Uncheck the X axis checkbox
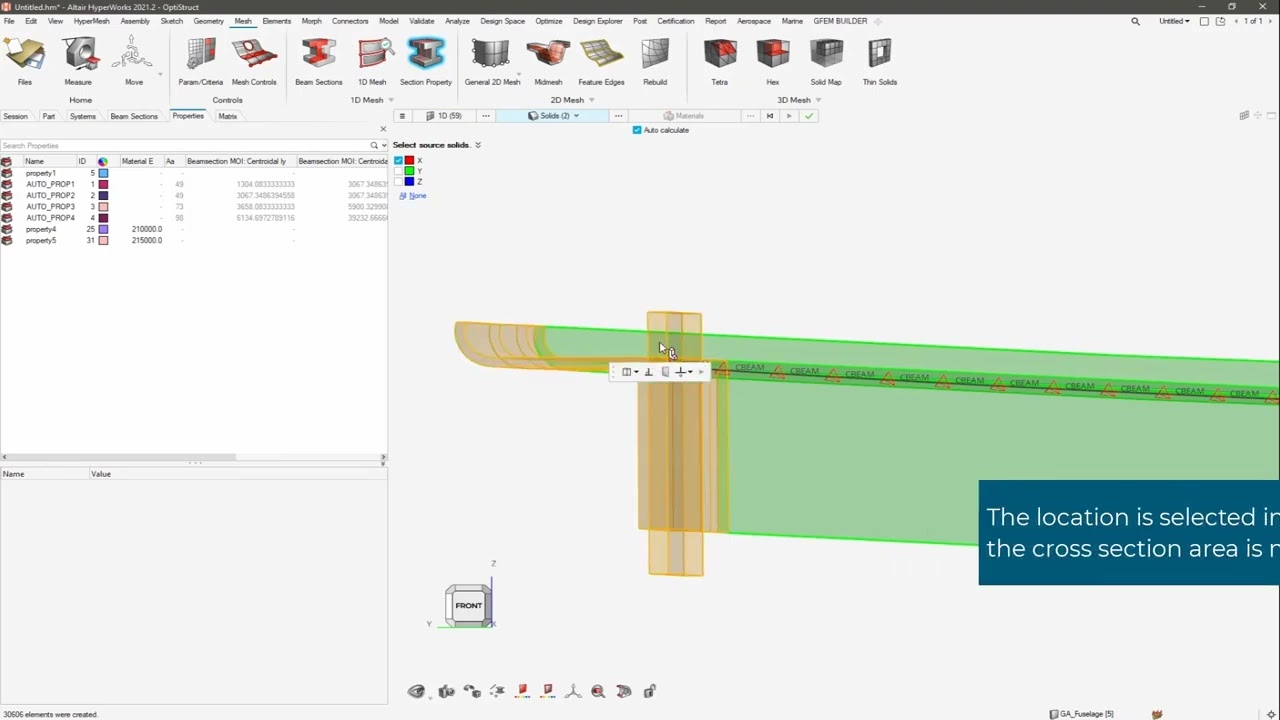Image resolution: width=1280 pixels, height=720 pixels. [399, 160]
